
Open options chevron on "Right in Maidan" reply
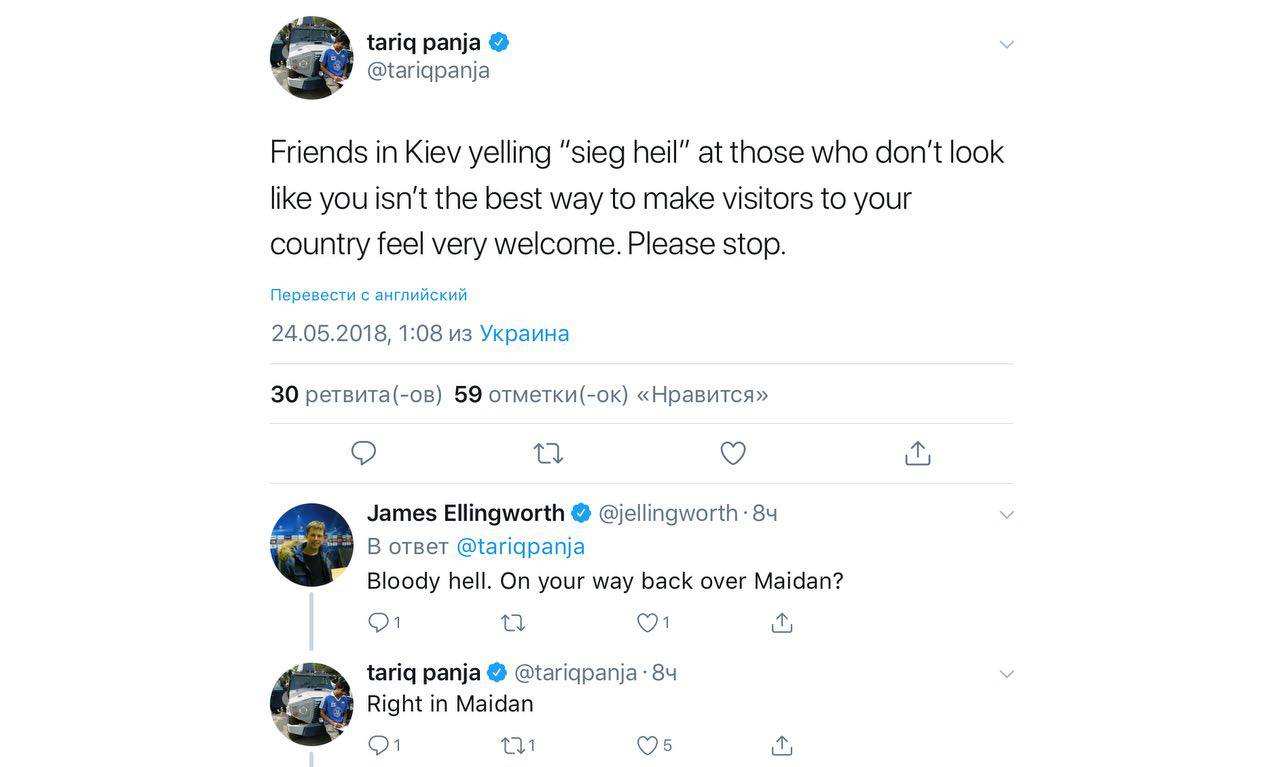1007,674
